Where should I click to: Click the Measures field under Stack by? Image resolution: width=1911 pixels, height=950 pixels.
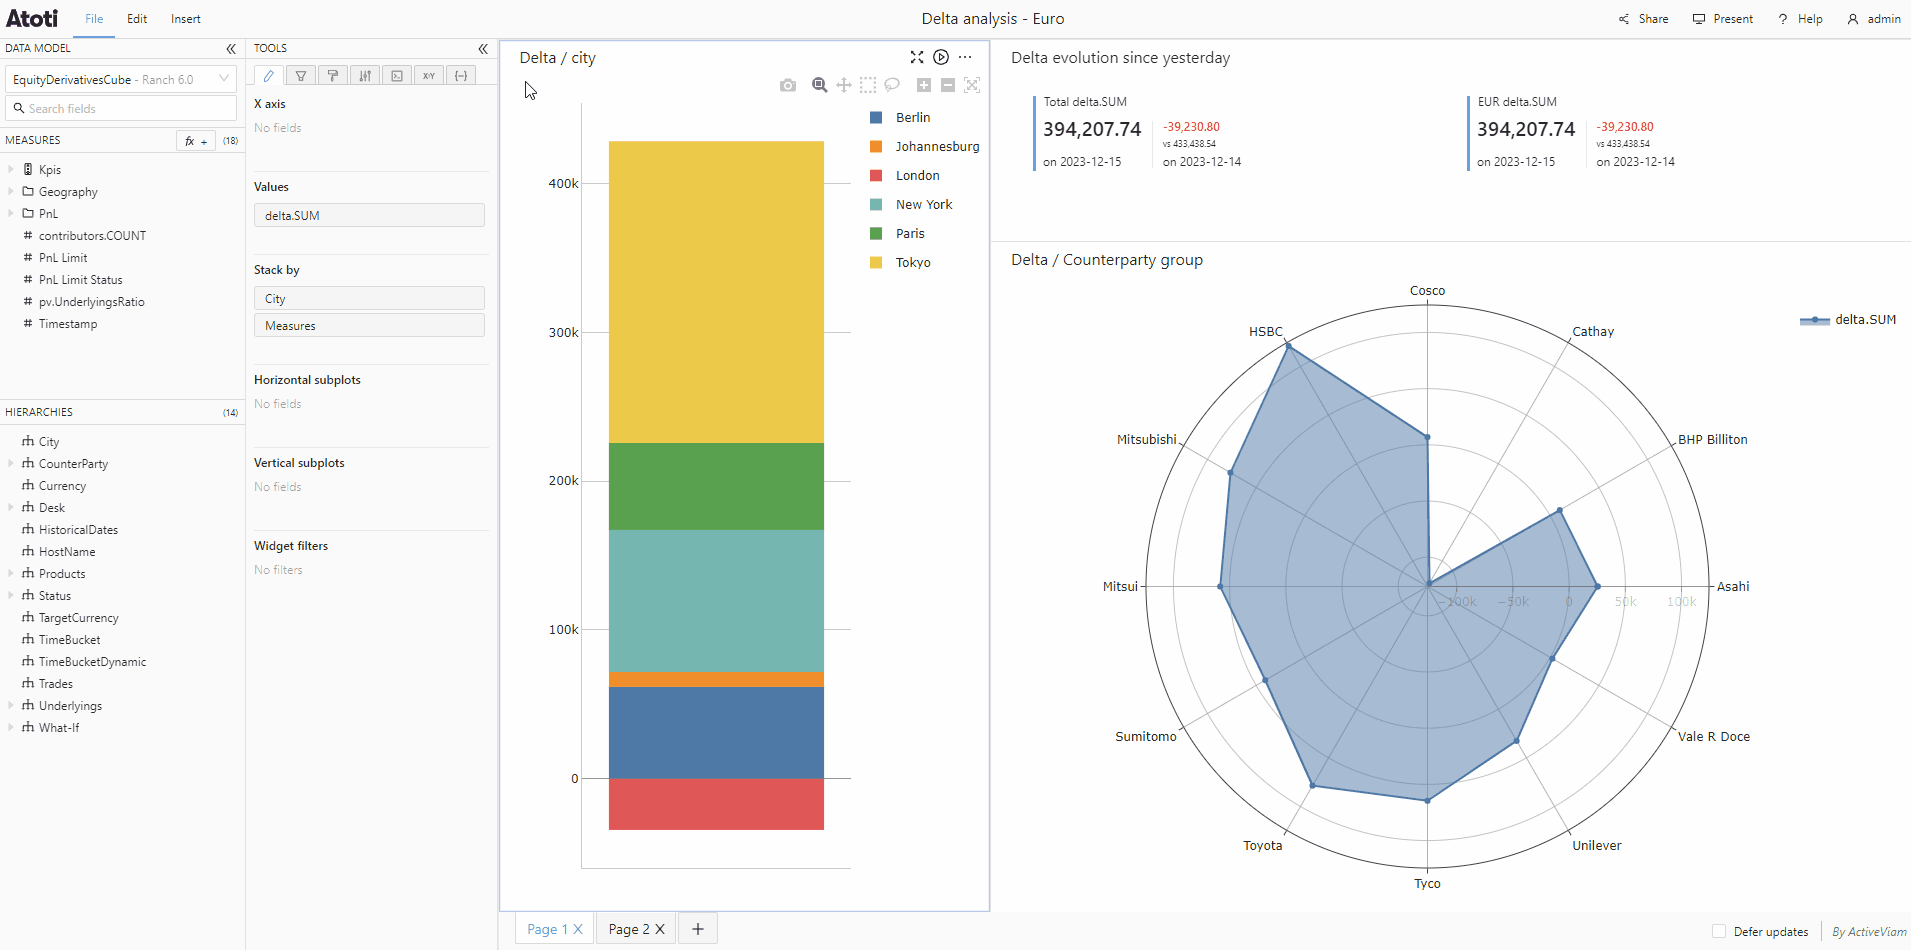pyautogui.click(x=369, y=325)
